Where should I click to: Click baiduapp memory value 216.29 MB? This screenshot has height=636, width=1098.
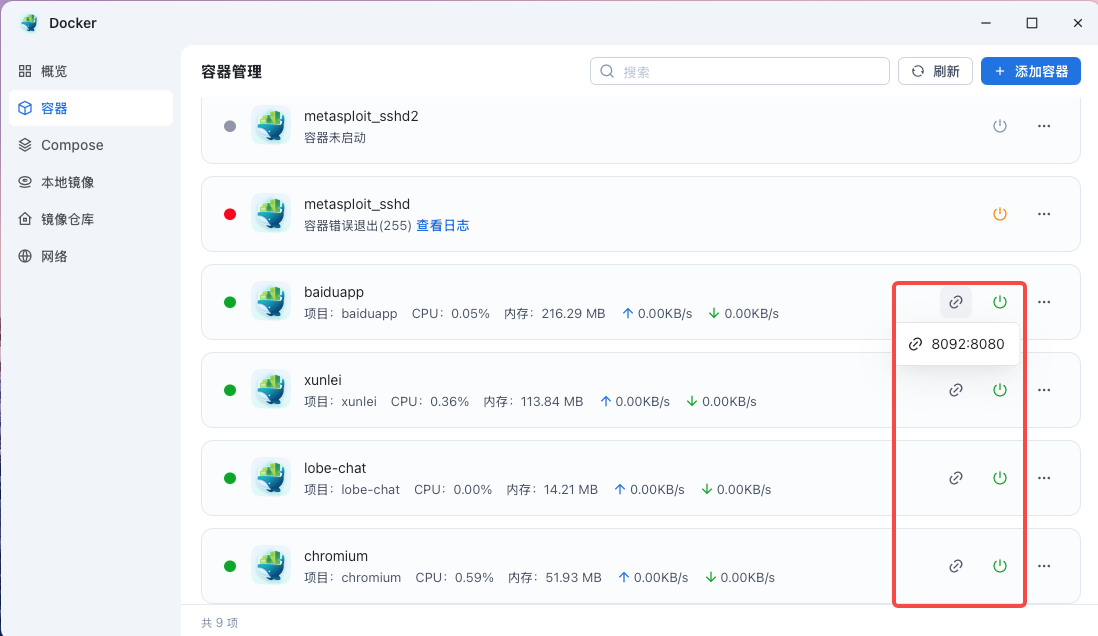click(x=573, y=314)
